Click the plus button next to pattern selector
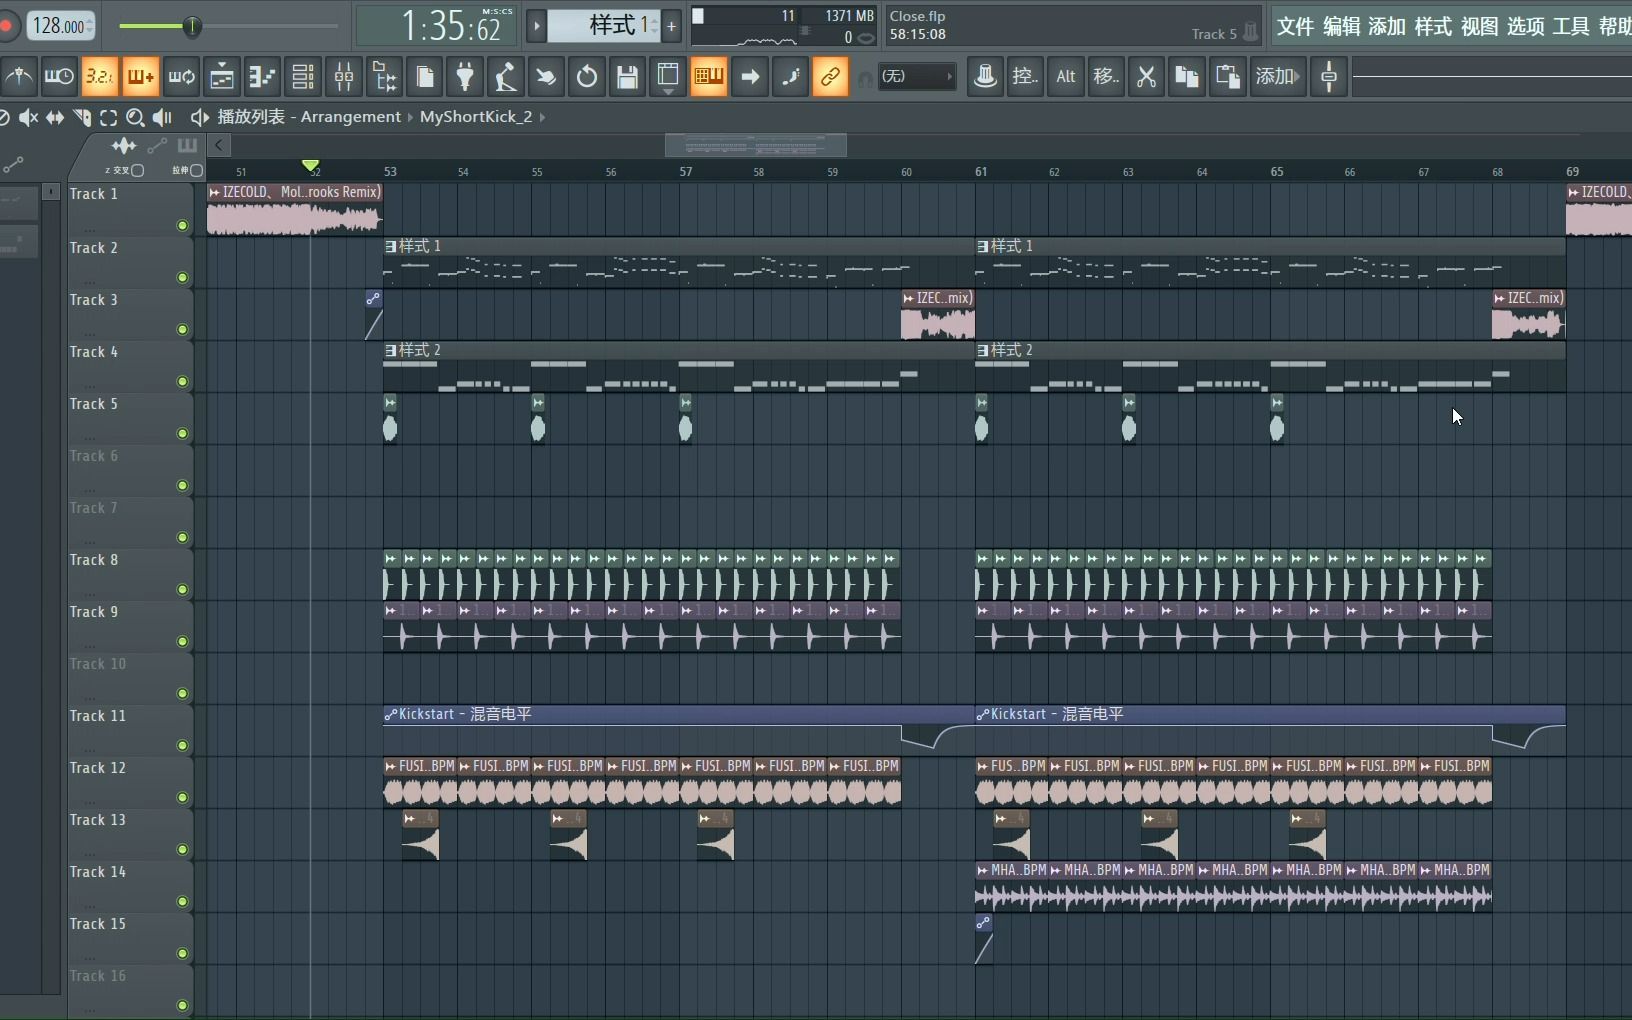This screenshot has height=1020, width=1632. coord(672,26)
